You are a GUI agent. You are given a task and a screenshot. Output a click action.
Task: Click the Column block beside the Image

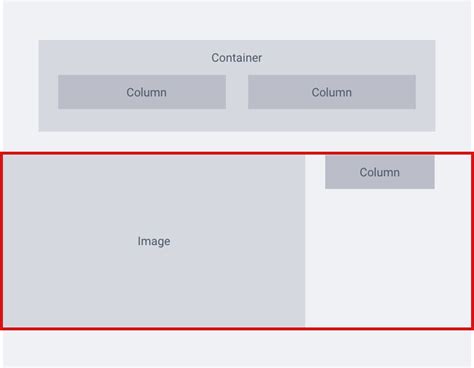pos(380,172)
